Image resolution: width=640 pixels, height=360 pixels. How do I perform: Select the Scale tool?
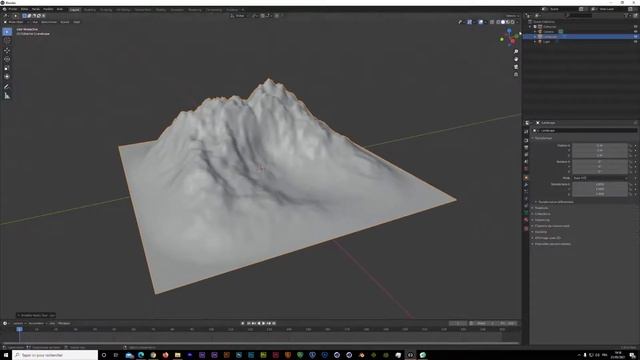[7, 68]
